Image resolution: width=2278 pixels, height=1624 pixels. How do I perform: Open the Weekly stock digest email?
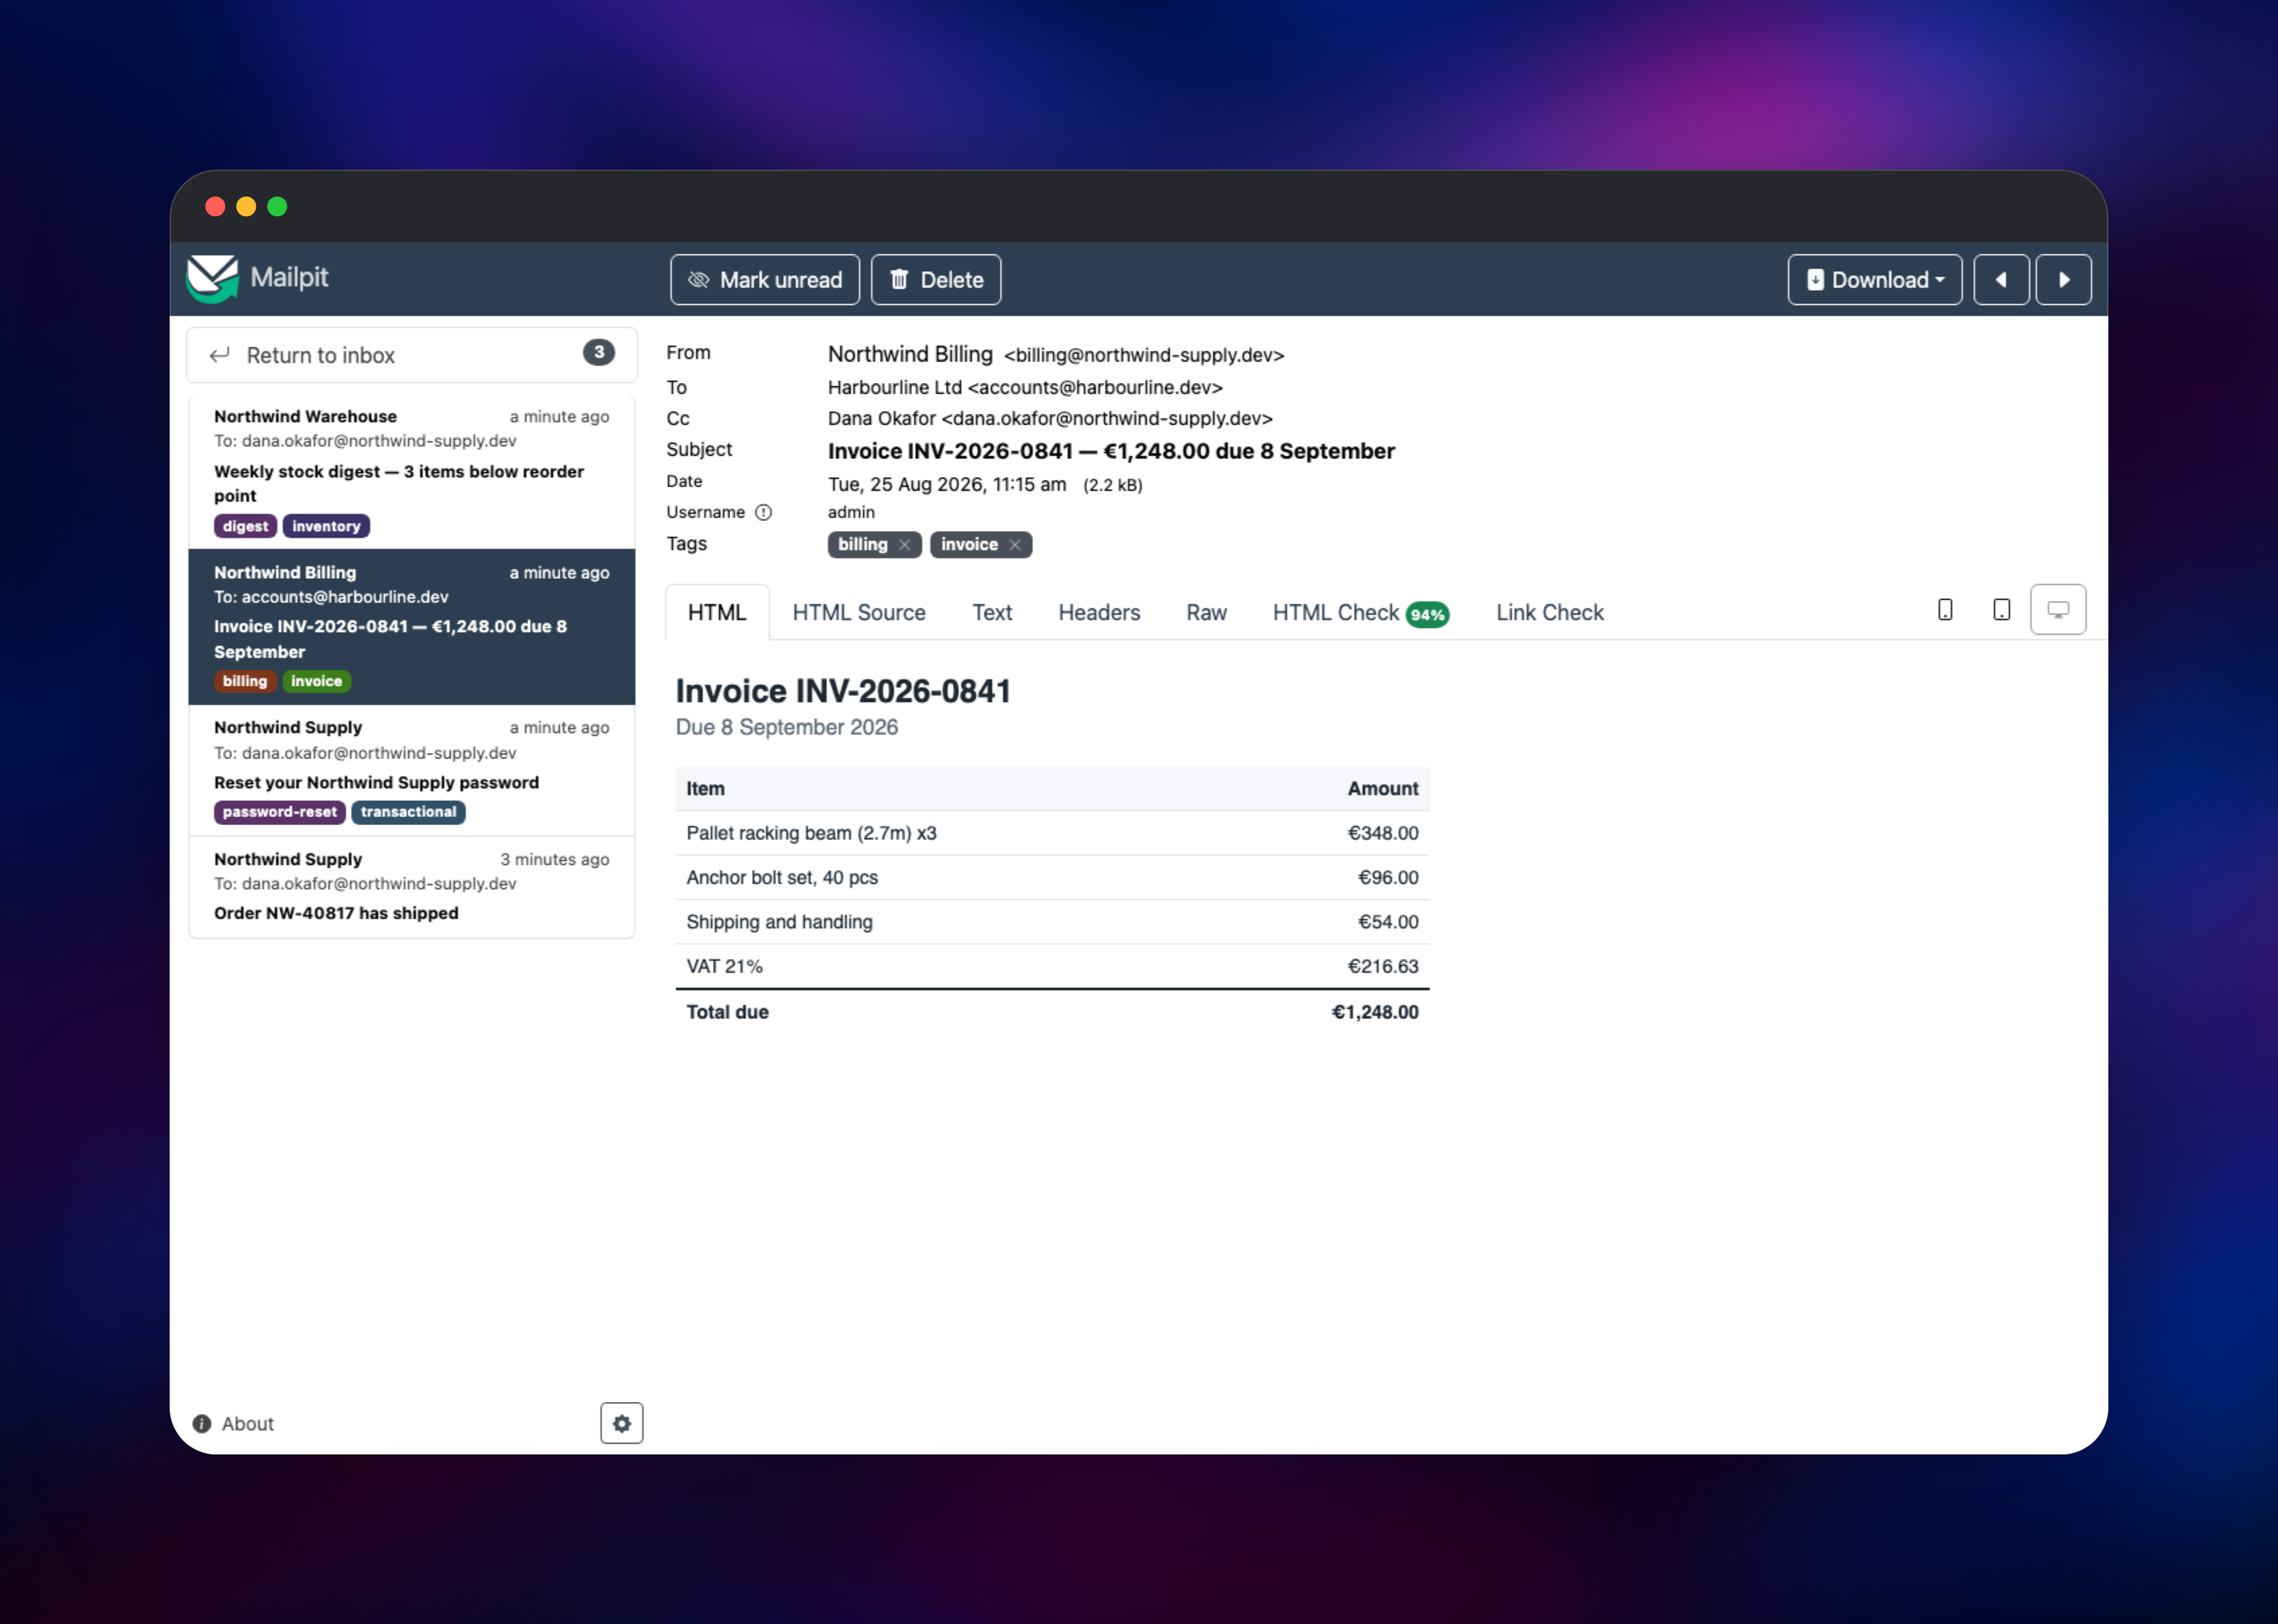tap(411, 471)
